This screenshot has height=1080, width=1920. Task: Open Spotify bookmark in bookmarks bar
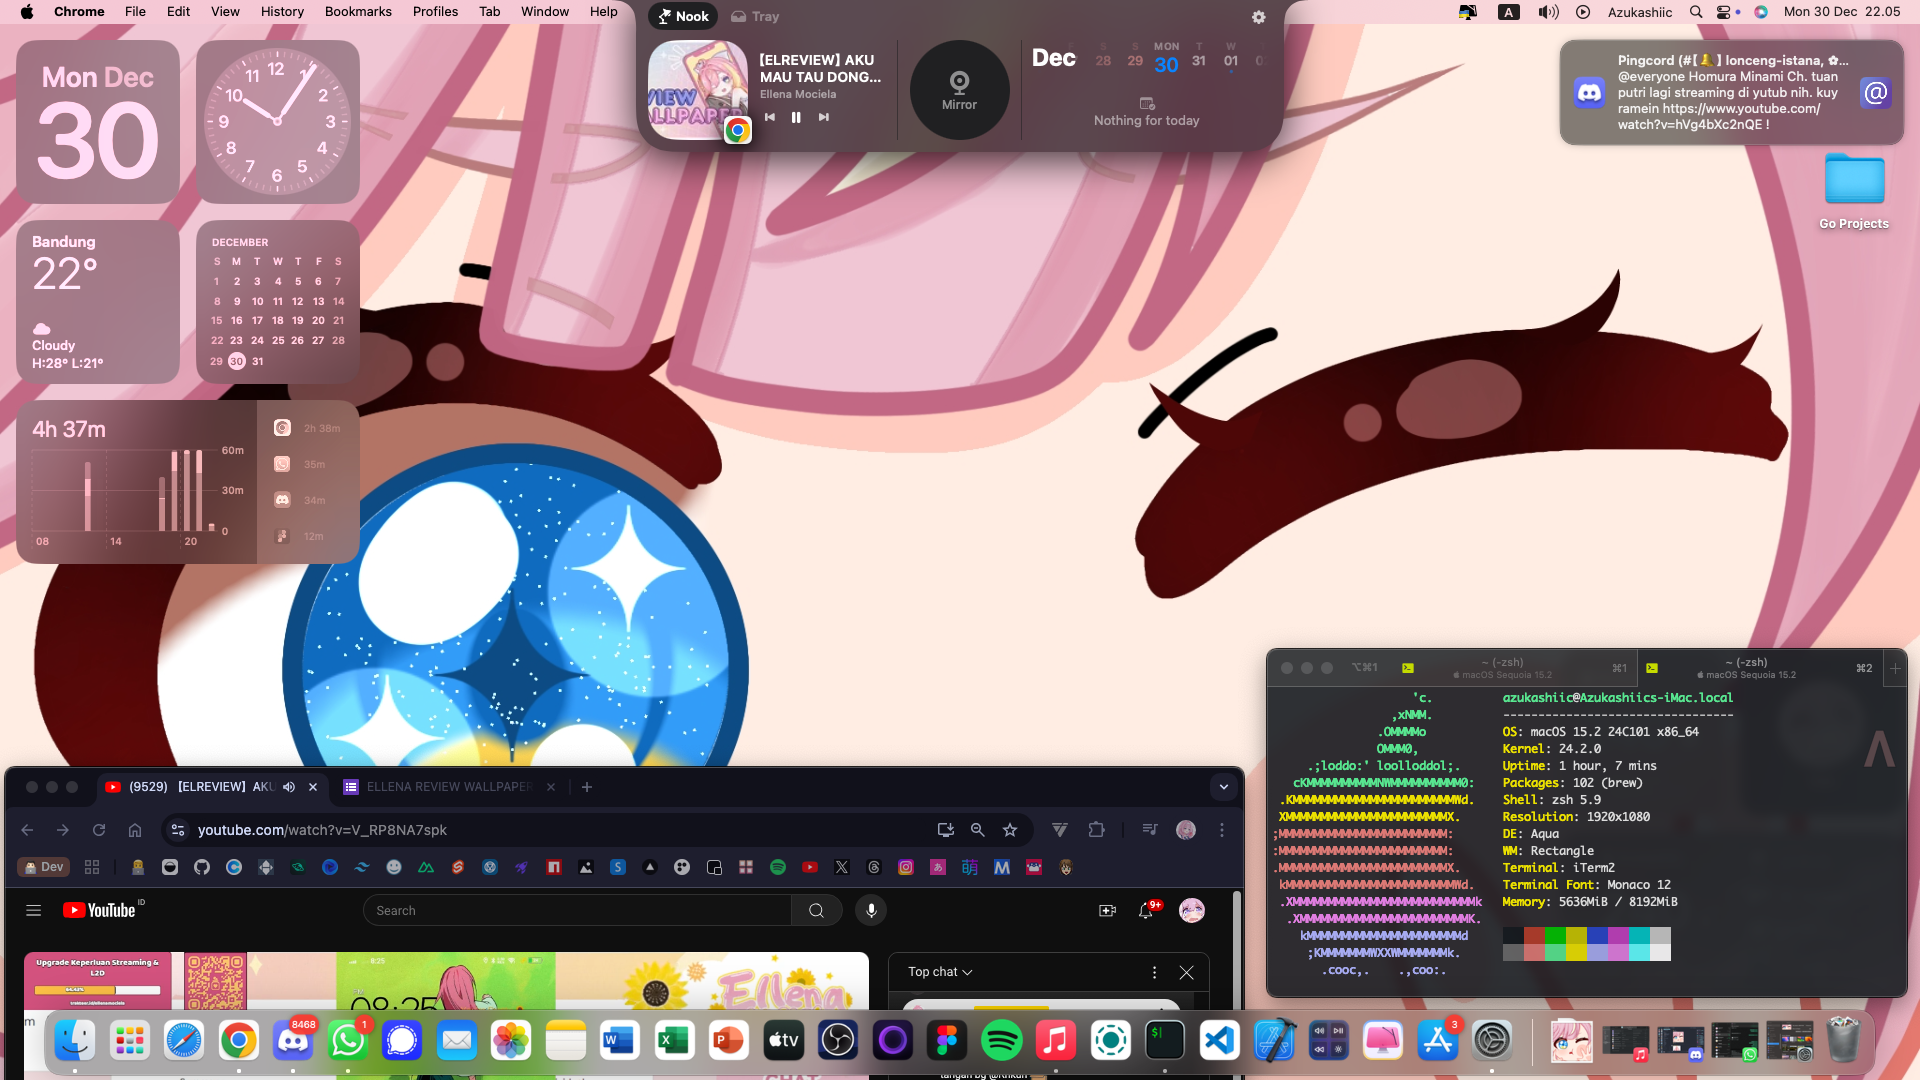point(778,867)
